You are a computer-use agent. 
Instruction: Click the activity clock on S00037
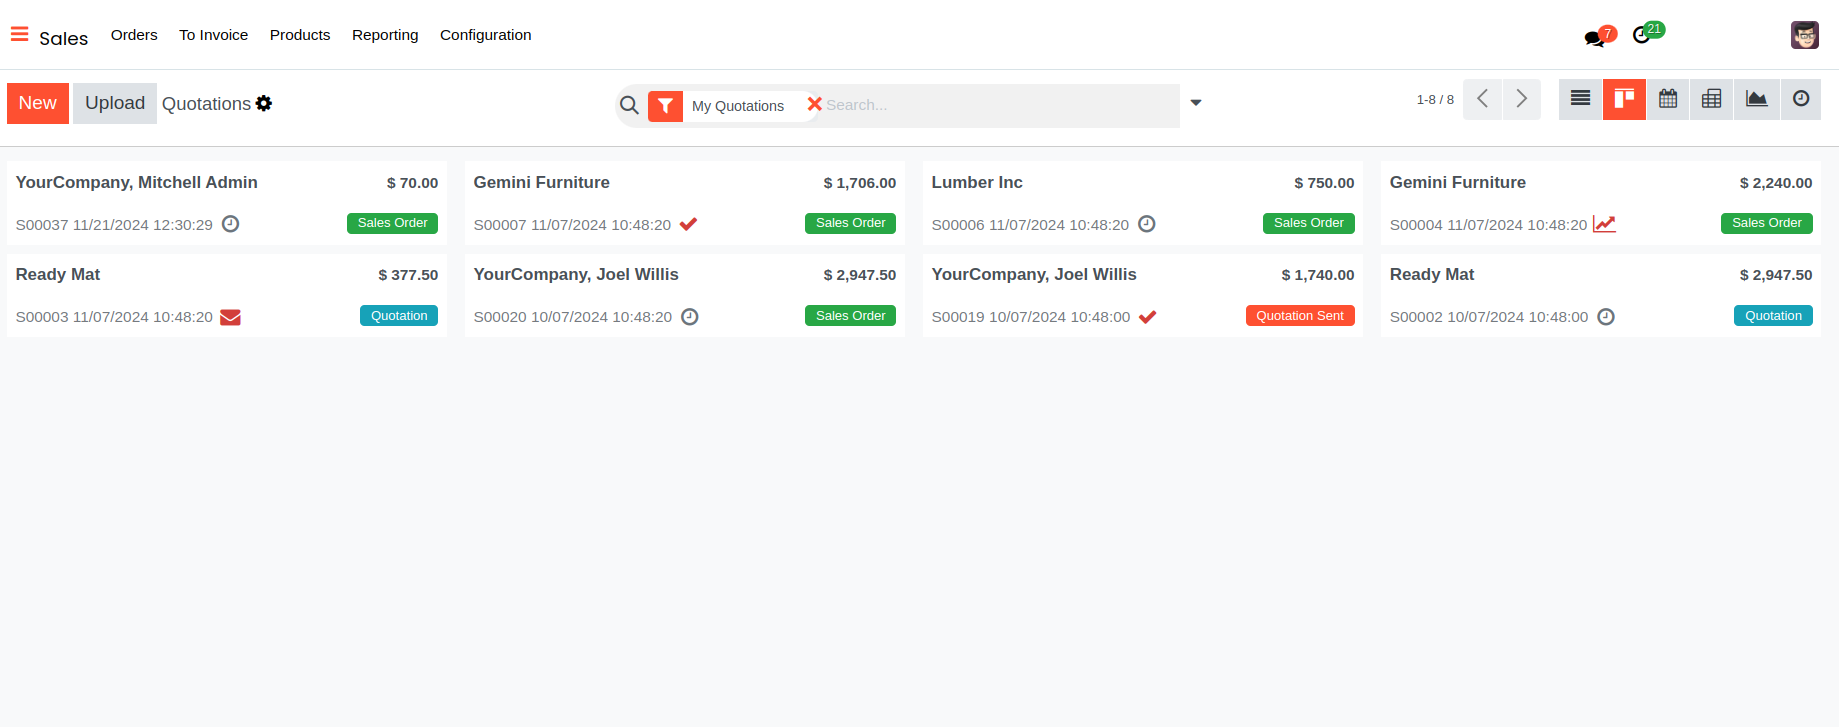click(230, 224)
